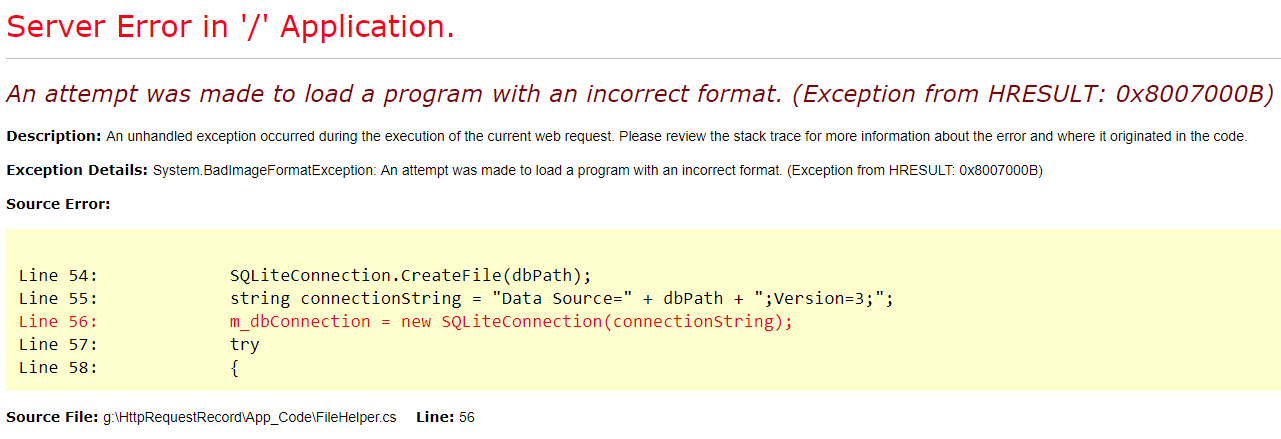Click the 'Line 58:' number label
The height and width of the screenshot is (439, 1281).
pyautogui.click(x=58, y=367)
